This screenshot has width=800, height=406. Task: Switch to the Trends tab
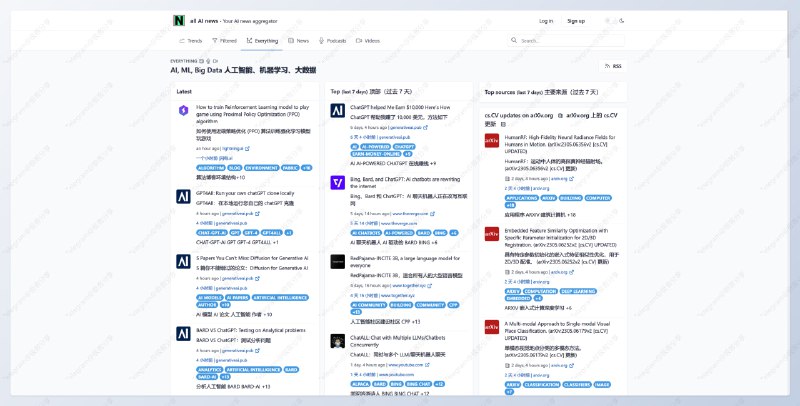190,41
